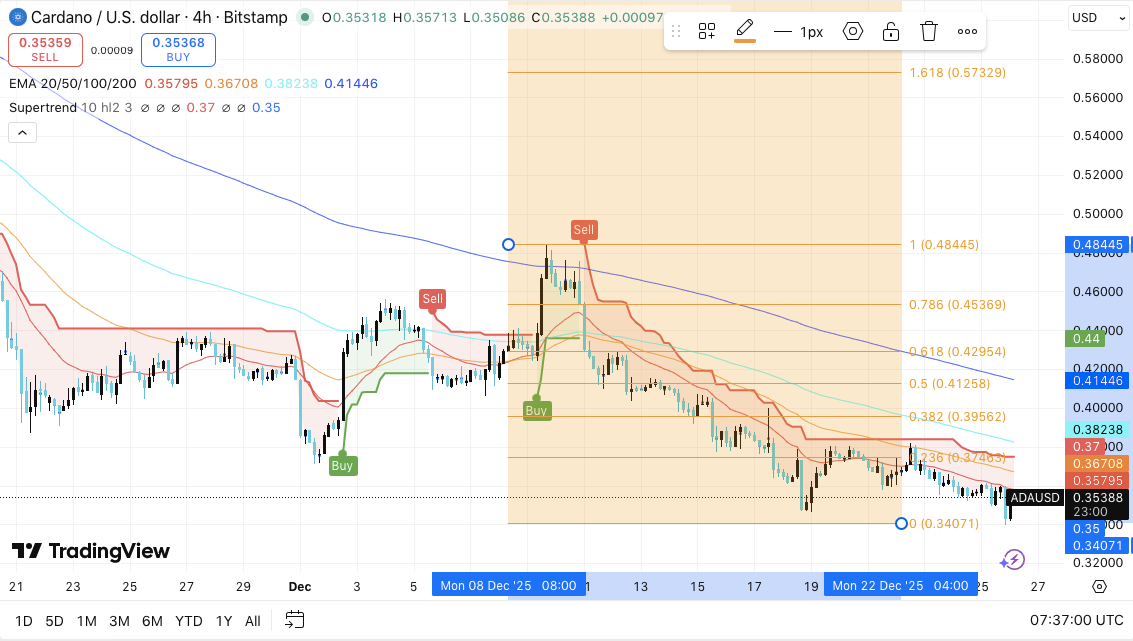Select the Fibonacci anchor point at level 1

pyautogui.click(x=508, y=244)
